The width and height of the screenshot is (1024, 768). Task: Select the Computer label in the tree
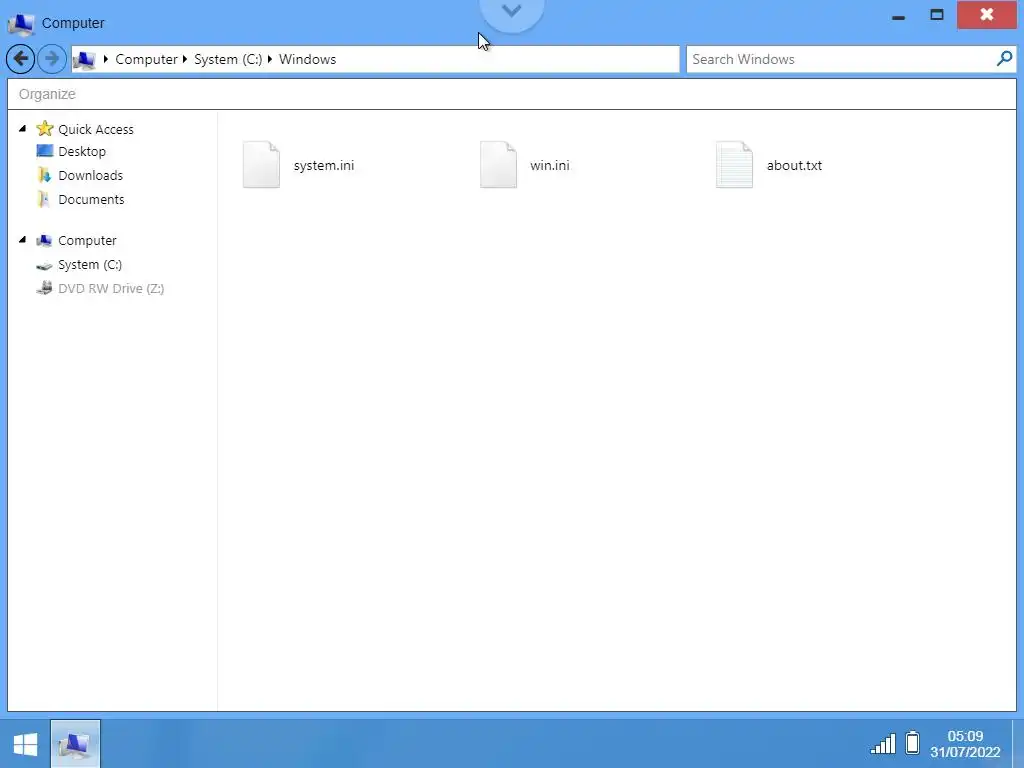coord(87,240)
